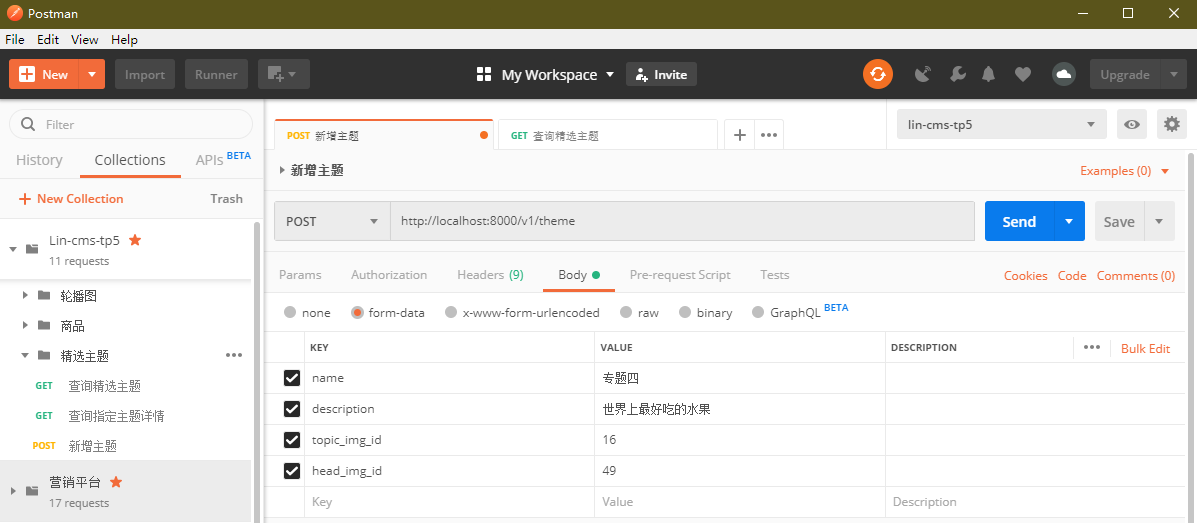Switch to the Params tab
The width and height of the screenshot is (1197, 523).
coord(300,275)
